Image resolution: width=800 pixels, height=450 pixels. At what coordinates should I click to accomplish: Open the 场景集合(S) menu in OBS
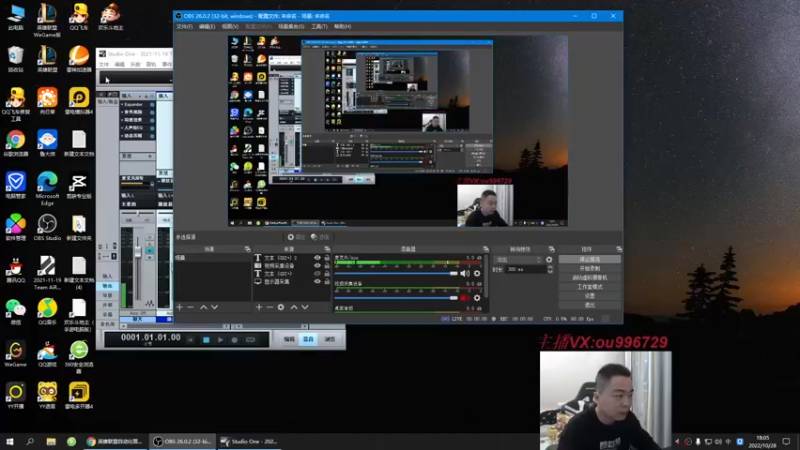(291, 27)
